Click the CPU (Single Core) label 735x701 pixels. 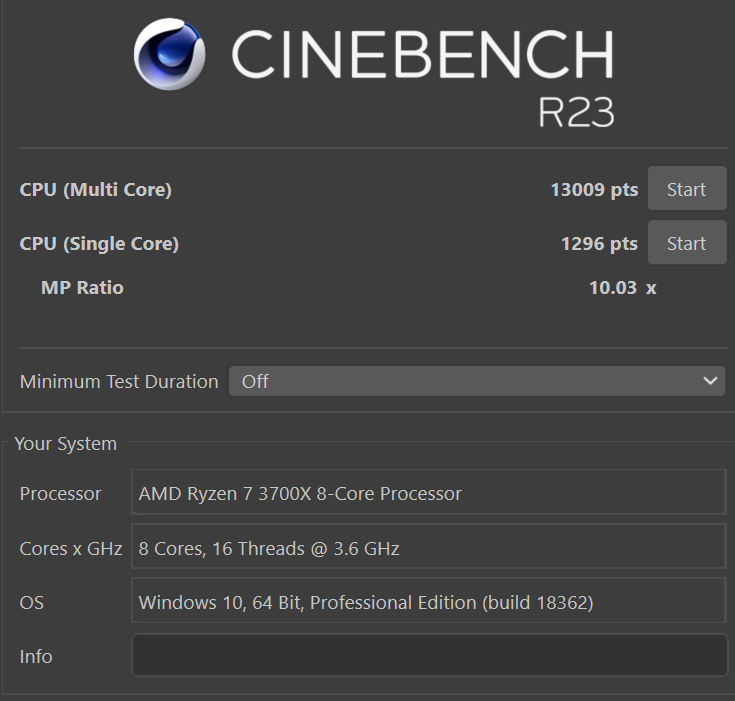tap(99, 244)
